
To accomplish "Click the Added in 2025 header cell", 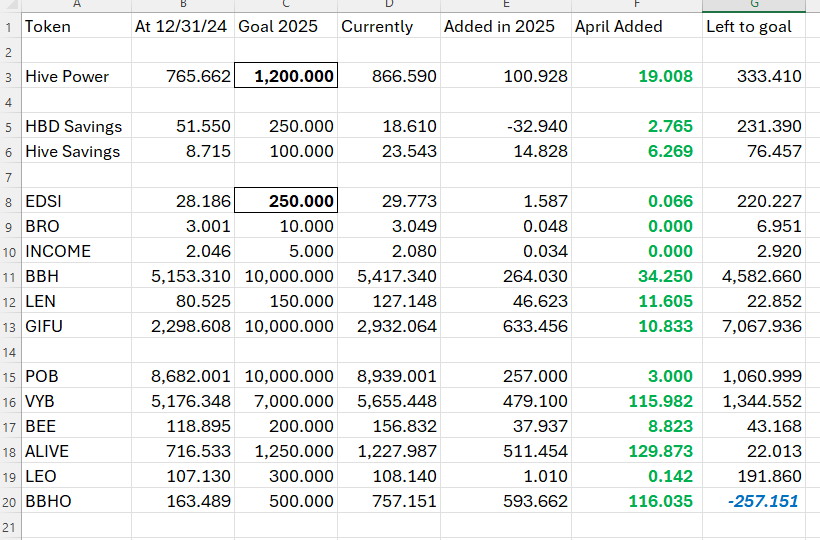I will click(x=506, y=26).
